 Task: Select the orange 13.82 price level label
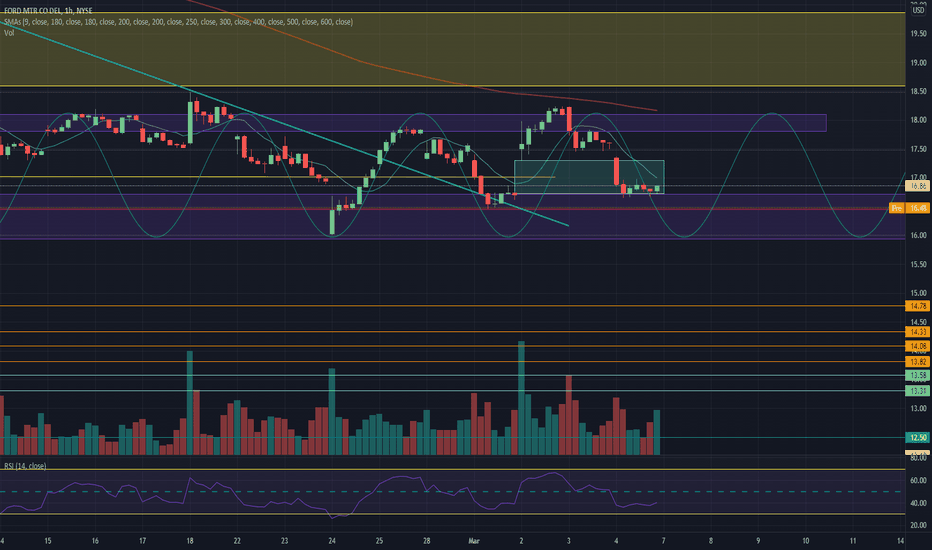coord(918,362)
